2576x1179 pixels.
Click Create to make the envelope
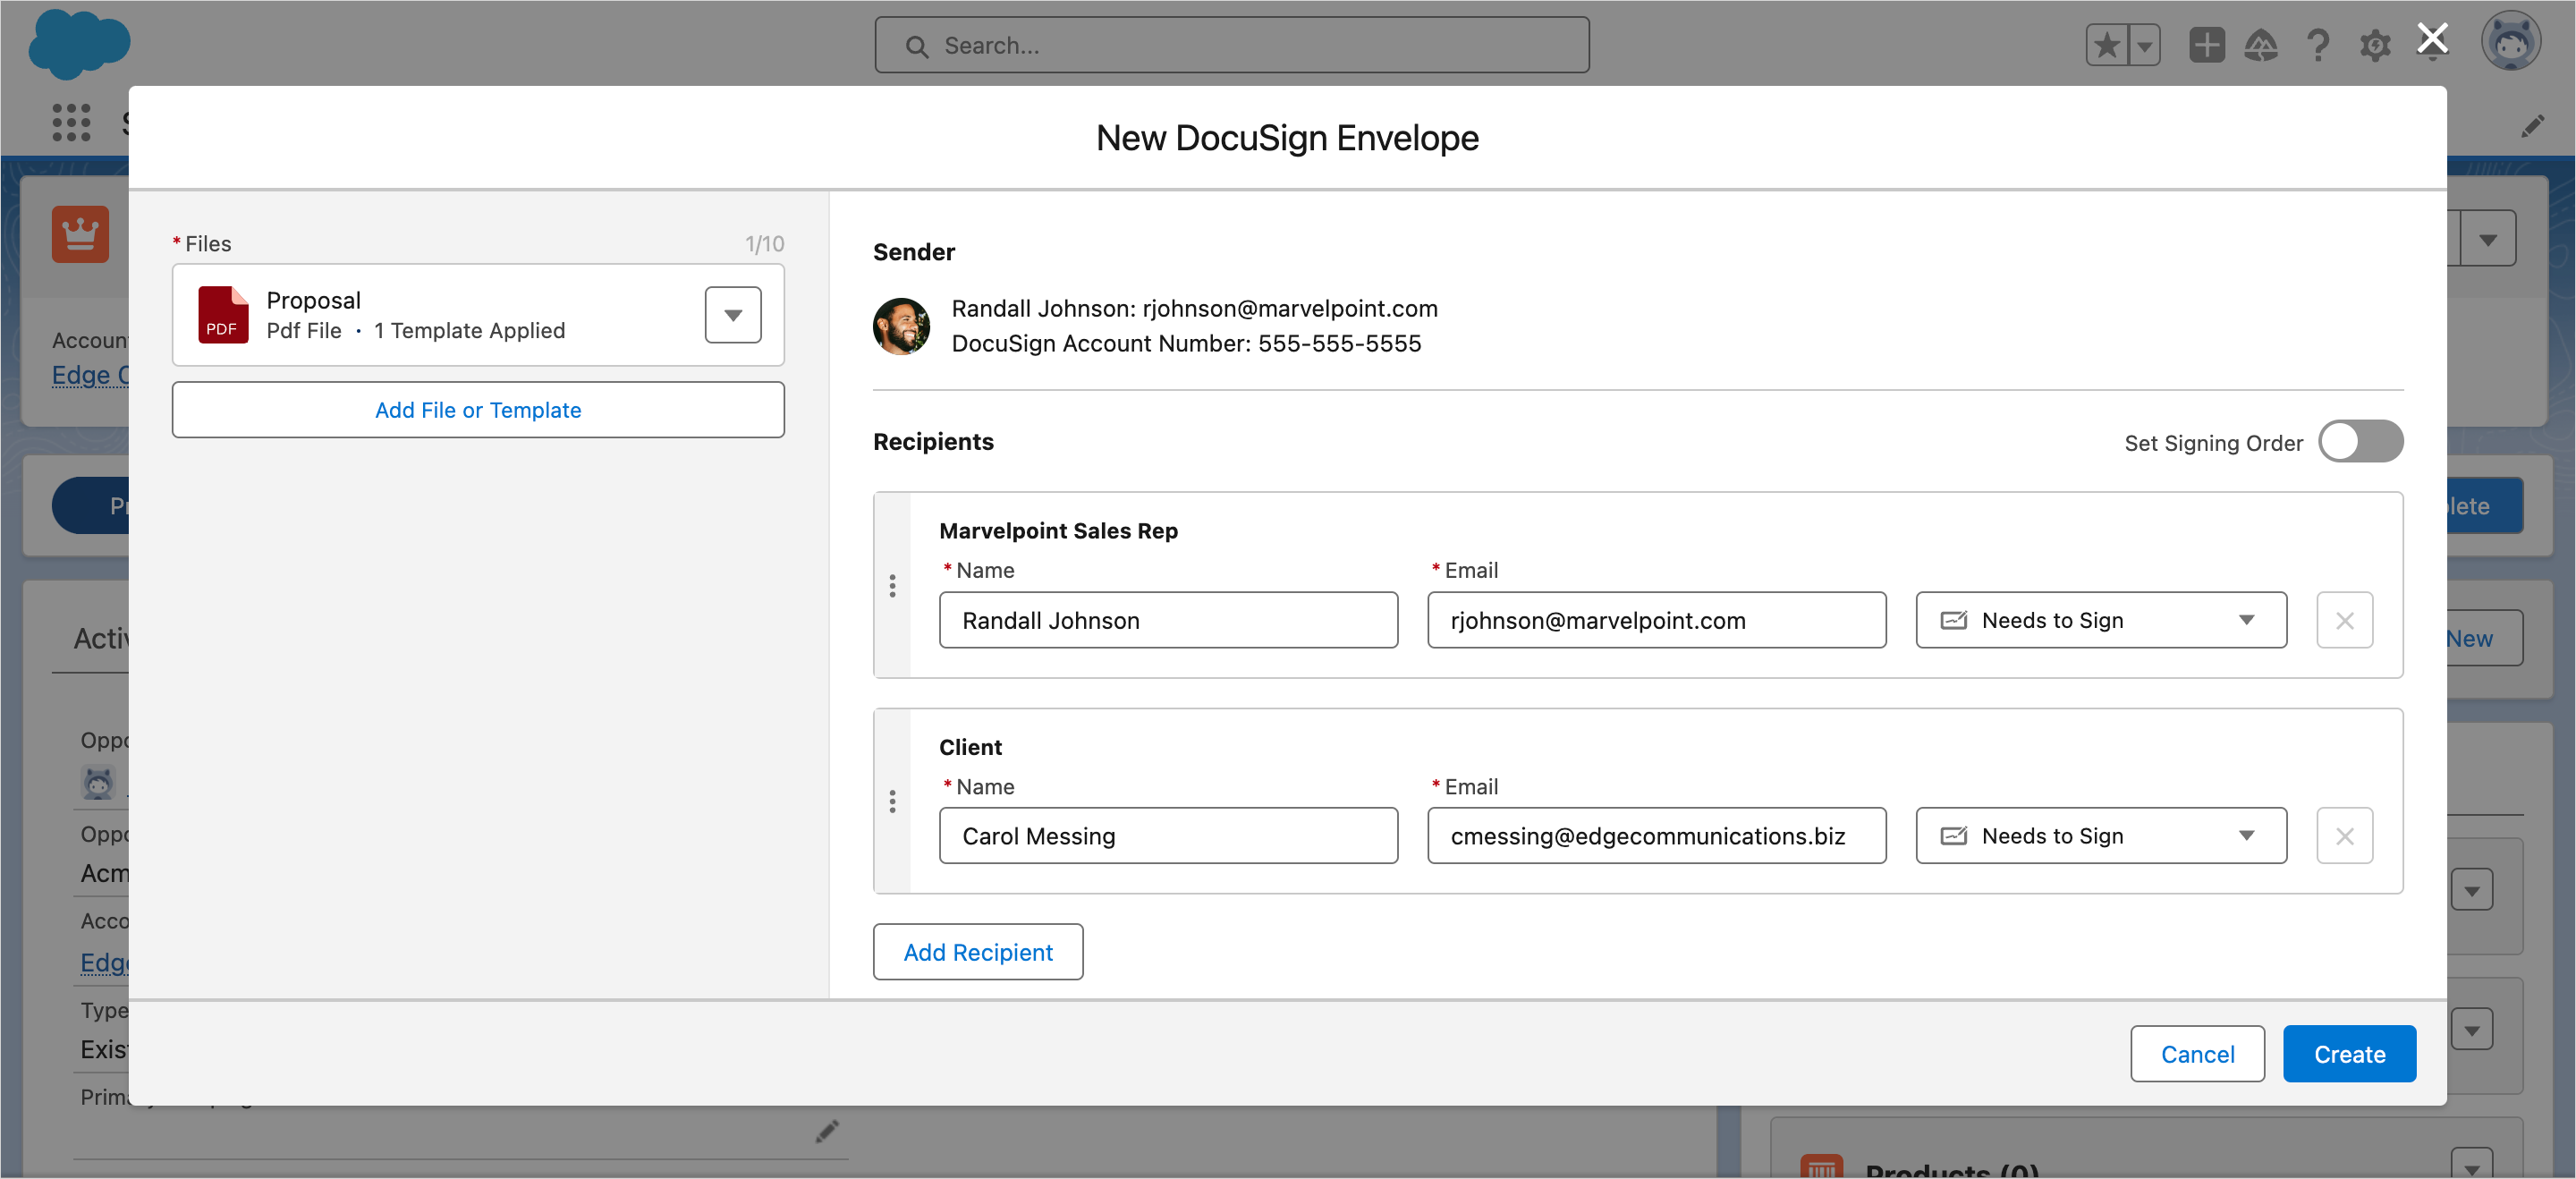click(x=2348, y=1054)
